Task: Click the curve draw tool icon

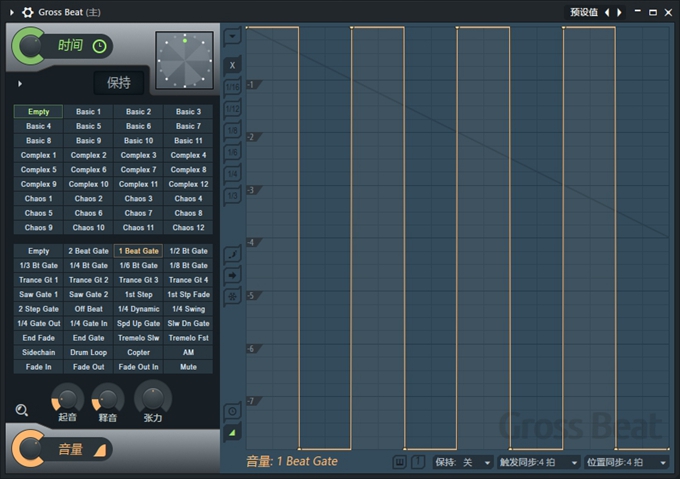Action: click(x=233, y=254)
